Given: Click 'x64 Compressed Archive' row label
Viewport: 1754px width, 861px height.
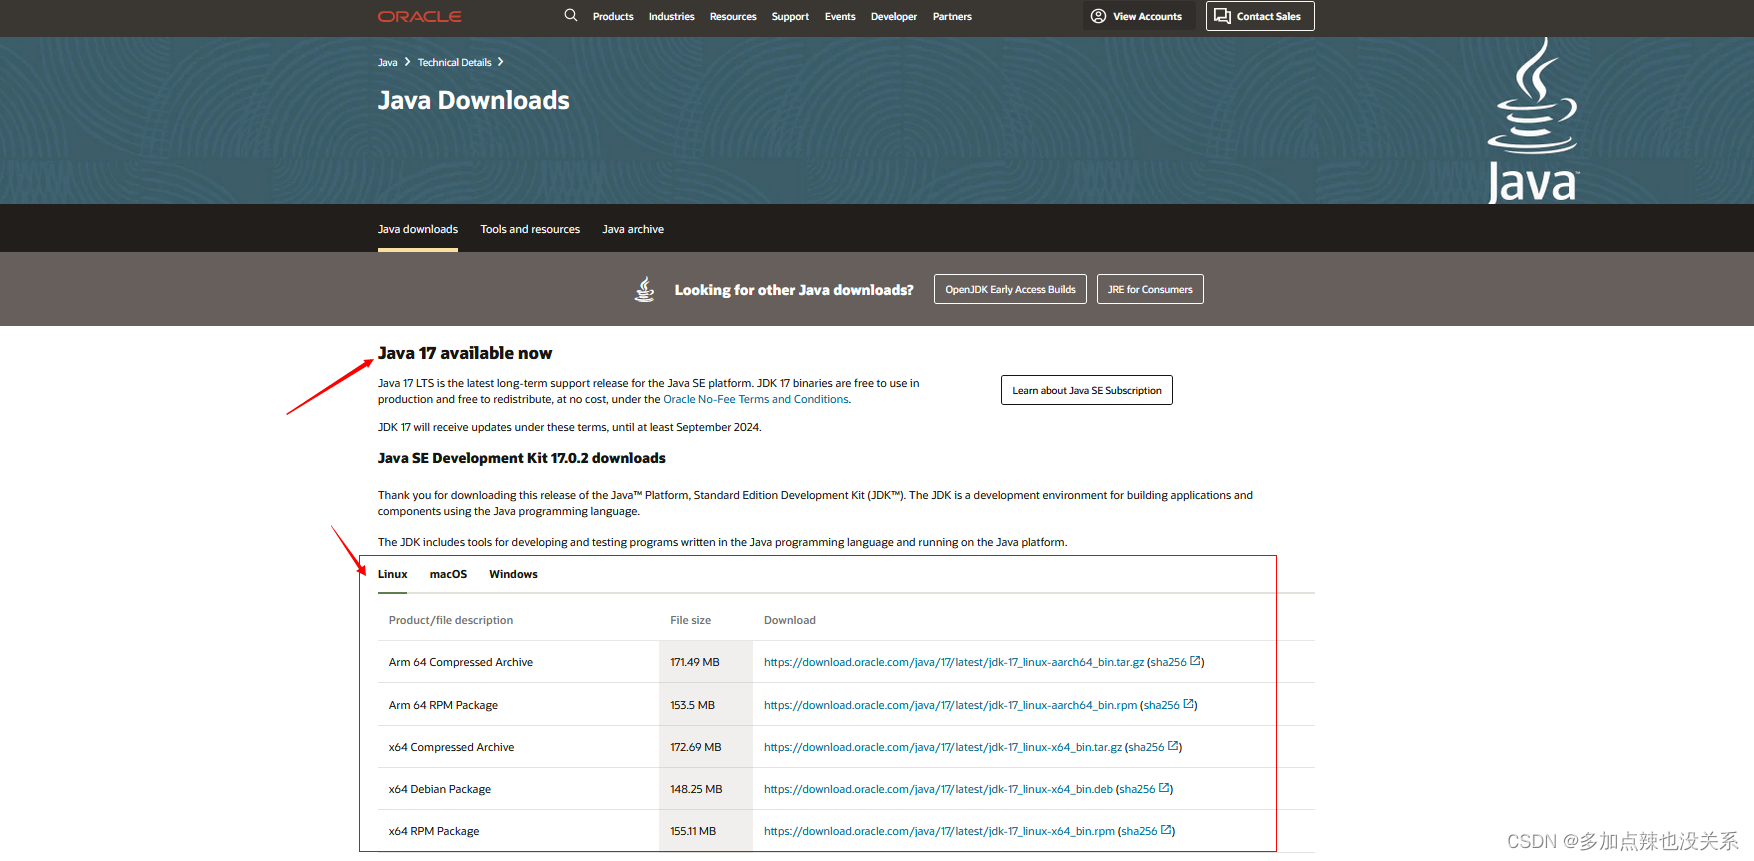Looking at the screenshot, I should [451, 747].
